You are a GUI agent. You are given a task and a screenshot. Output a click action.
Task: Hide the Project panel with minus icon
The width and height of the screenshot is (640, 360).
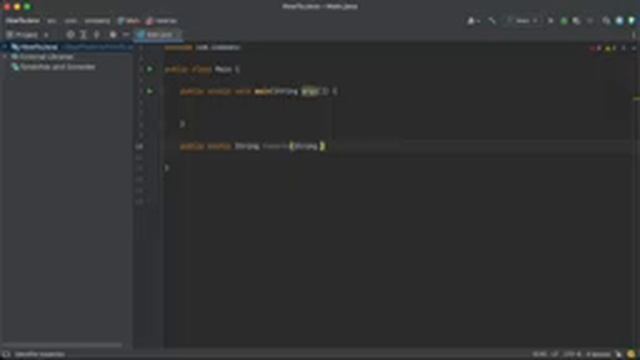[x=126, y=35]
